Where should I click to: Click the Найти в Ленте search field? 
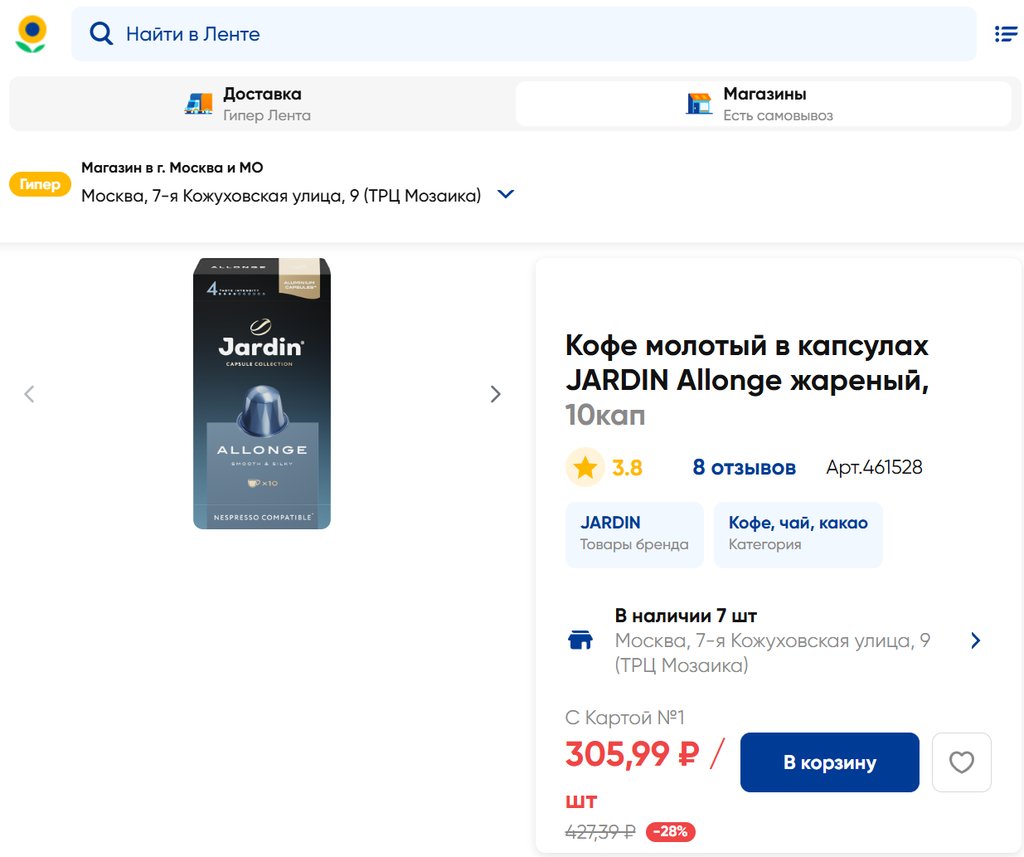(x=540, y=34)
